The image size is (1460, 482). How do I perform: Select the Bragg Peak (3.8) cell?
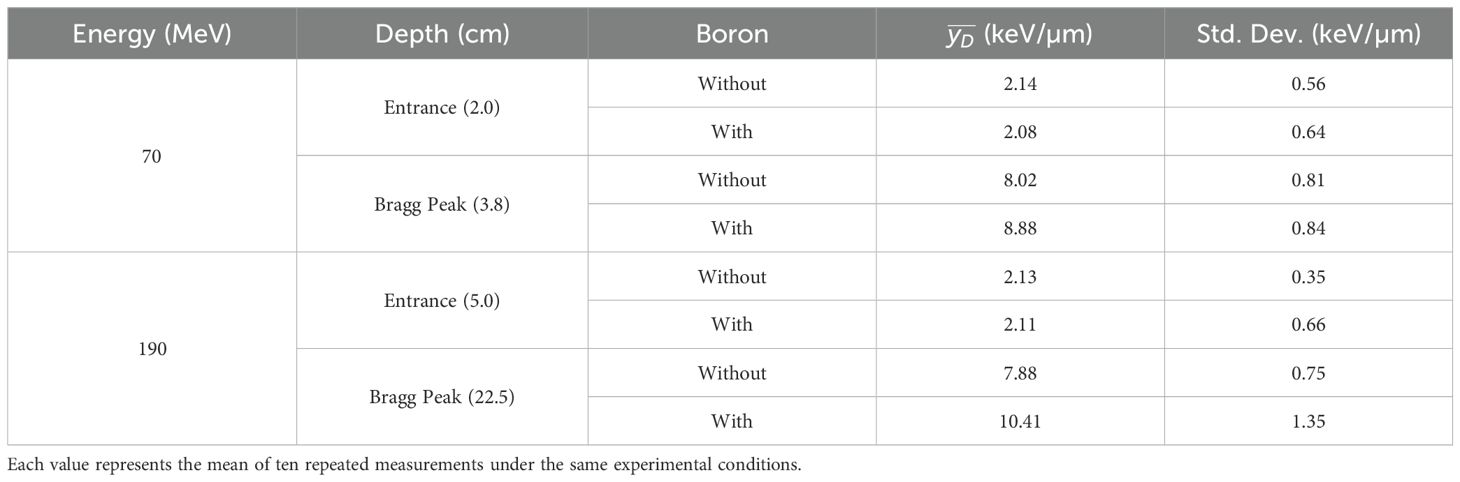[x=442, y=204]
